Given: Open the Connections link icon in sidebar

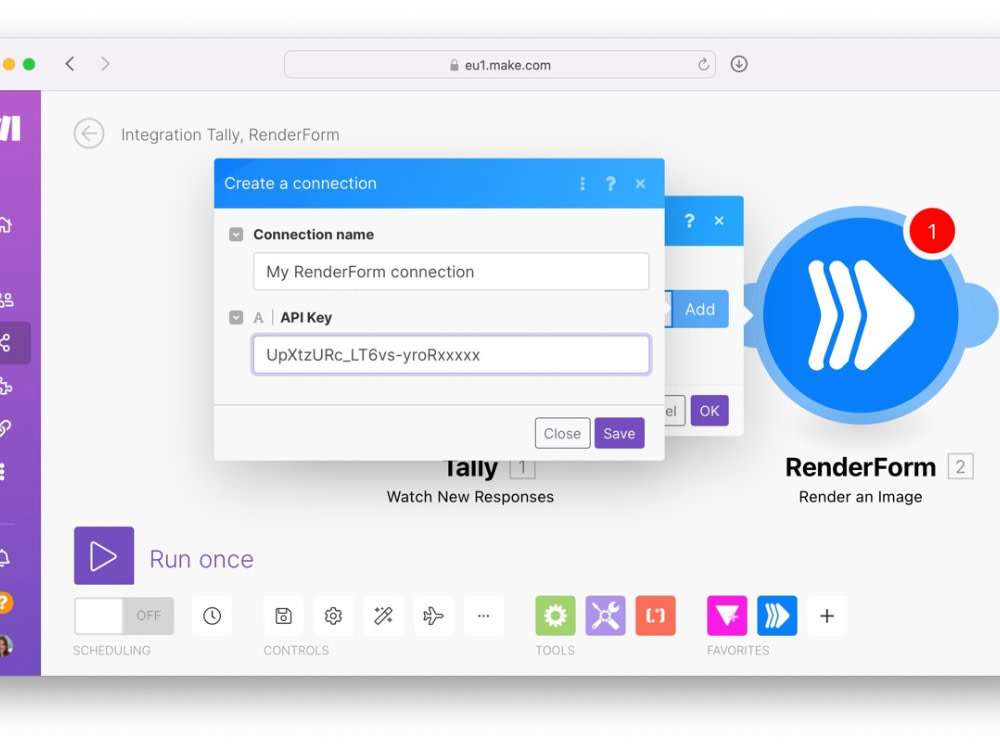Looking at the screenshot, I should click(x=5, y=428).
